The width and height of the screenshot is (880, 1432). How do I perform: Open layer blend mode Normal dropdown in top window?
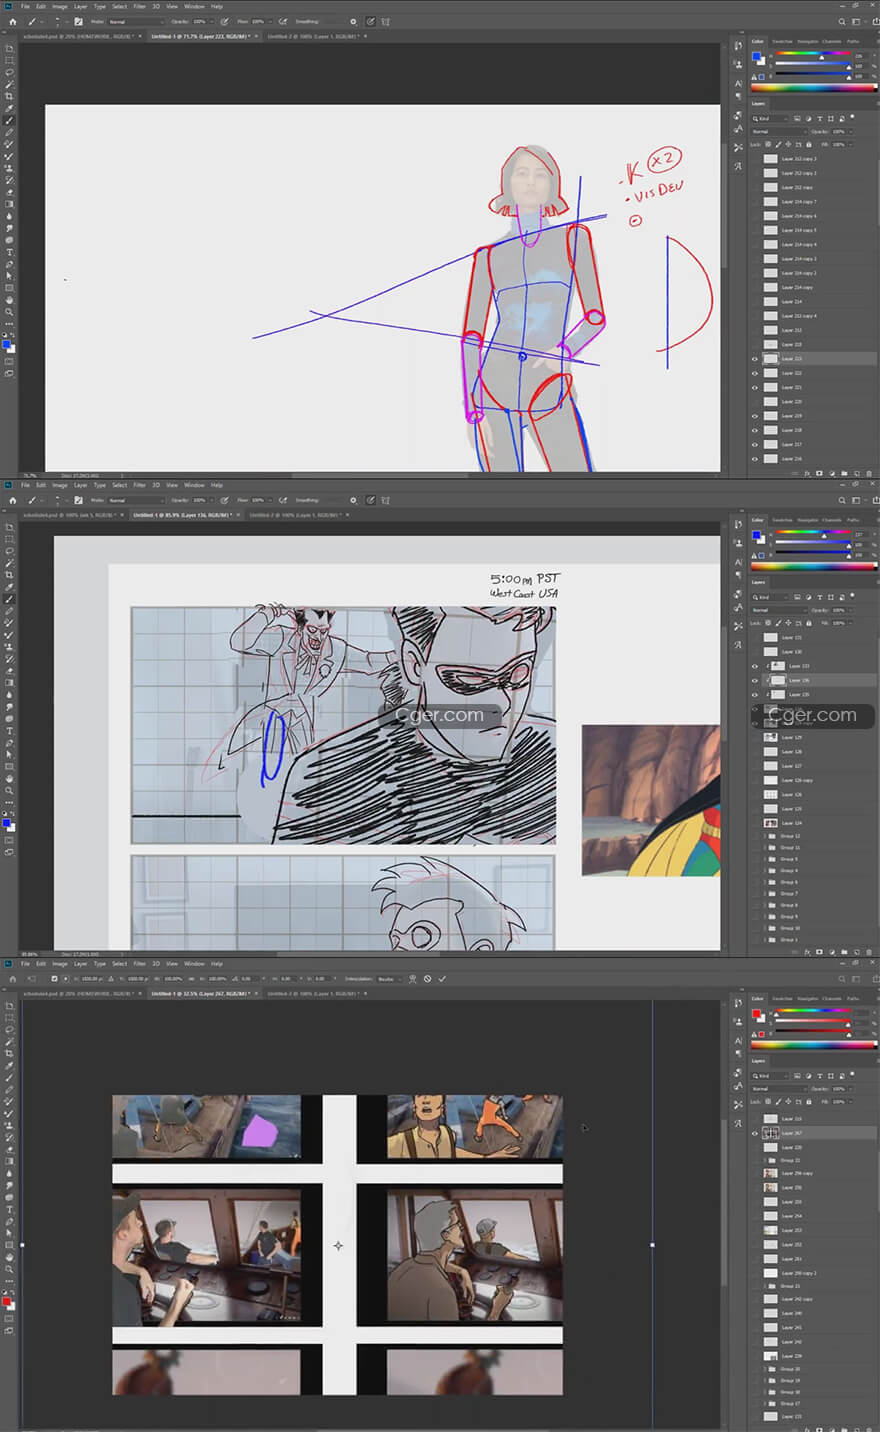(779, 131)
